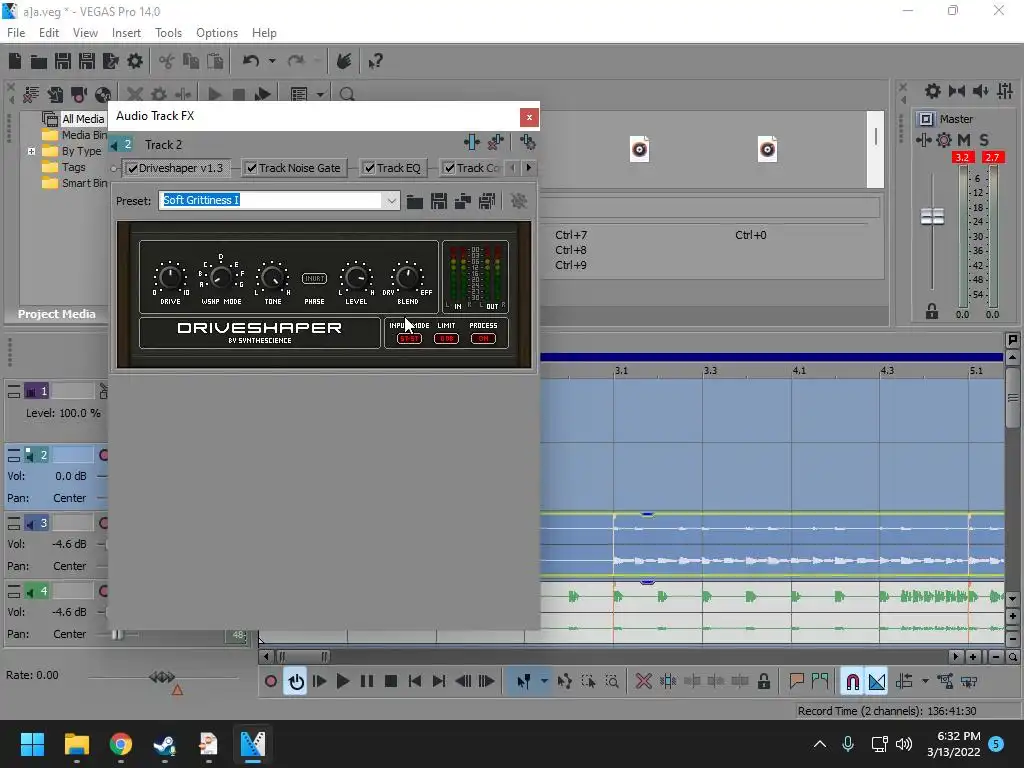Click the Master bus lock icon
Viewport: 1024px width, 768px height.
[x=931, y=312]
